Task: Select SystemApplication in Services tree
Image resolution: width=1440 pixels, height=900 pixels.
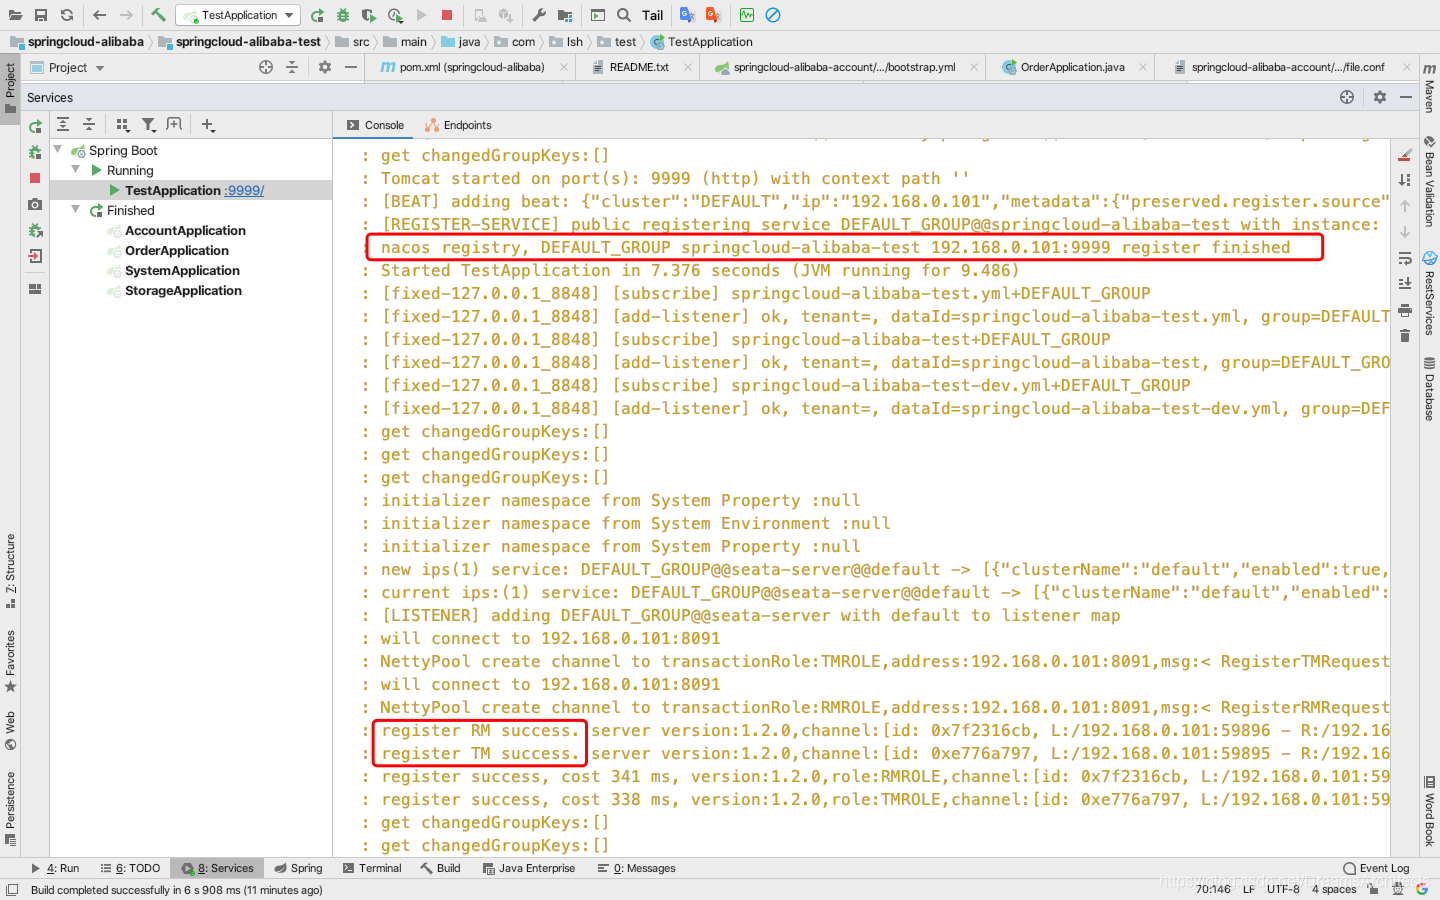Action: tap(182, 270)
